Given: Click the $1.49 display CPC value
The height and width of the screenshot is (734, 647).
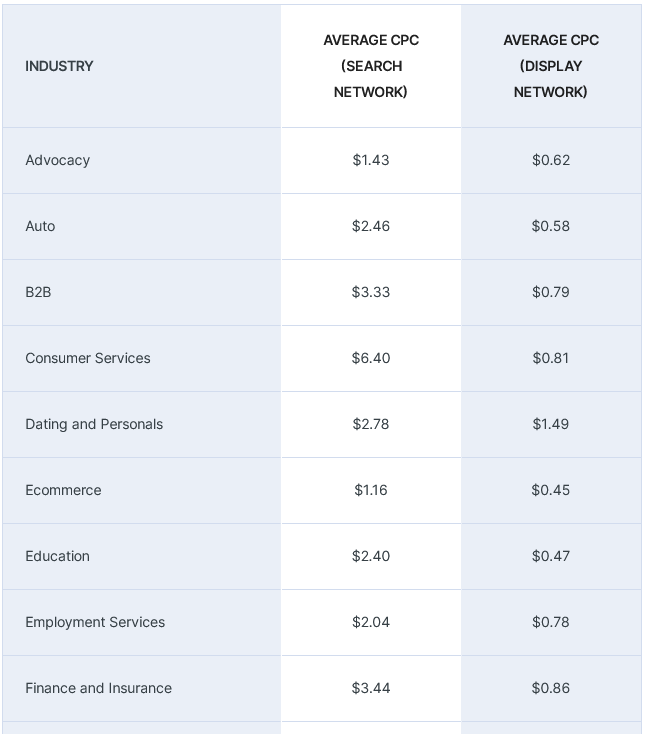Looking at the screenshot, I should (x=551, y=424).
